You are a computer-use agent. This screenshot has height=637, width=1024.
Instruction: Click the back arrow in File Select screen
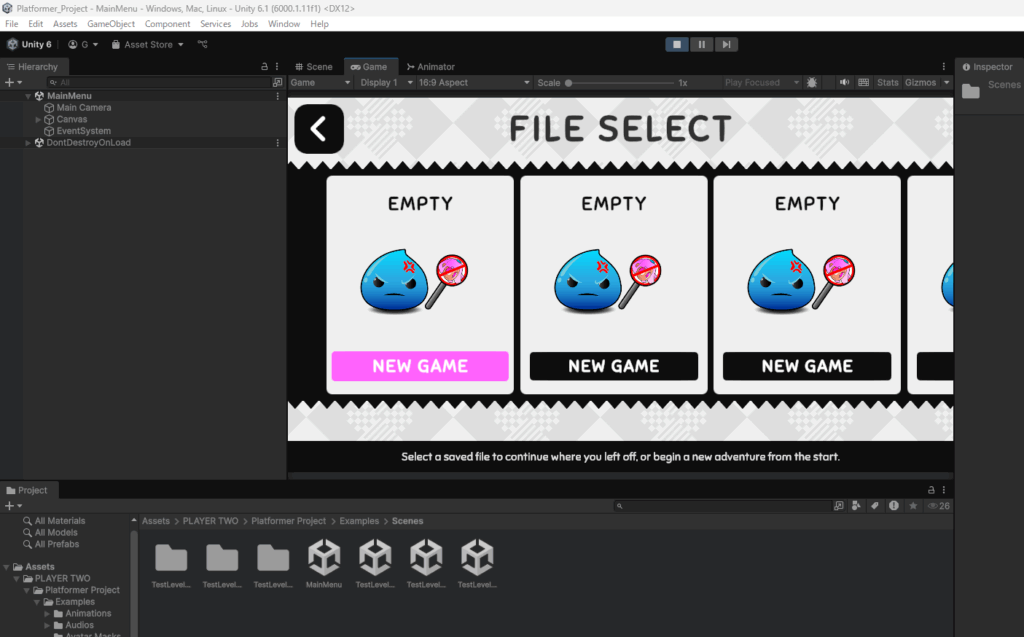pos(319,129)
